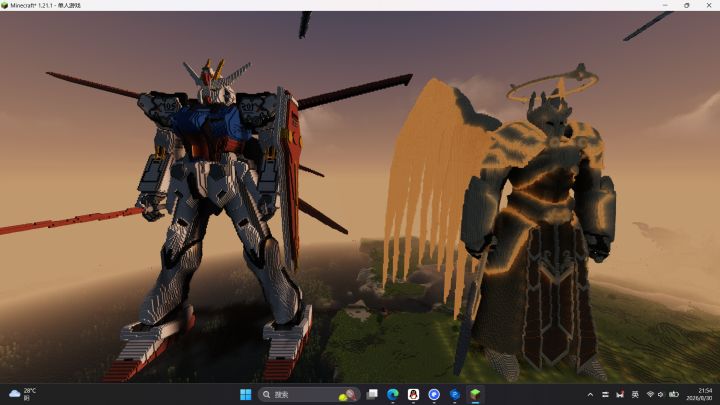Minimize the Minecraft window

tap(665, 6)
